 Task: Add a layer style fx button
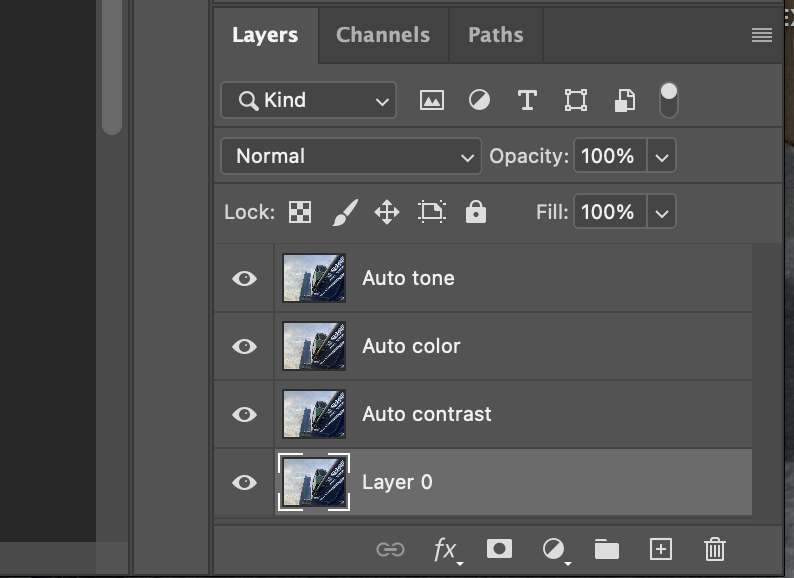click(446, 550)
